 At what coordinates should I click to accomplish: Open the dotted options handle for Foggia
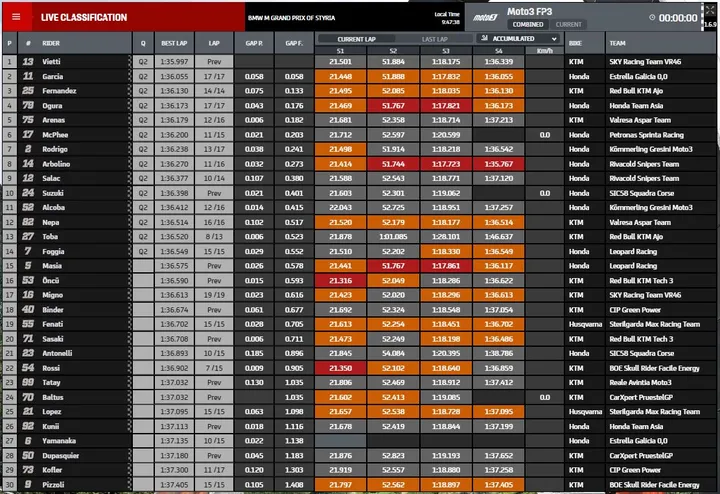tap(129, 251)
